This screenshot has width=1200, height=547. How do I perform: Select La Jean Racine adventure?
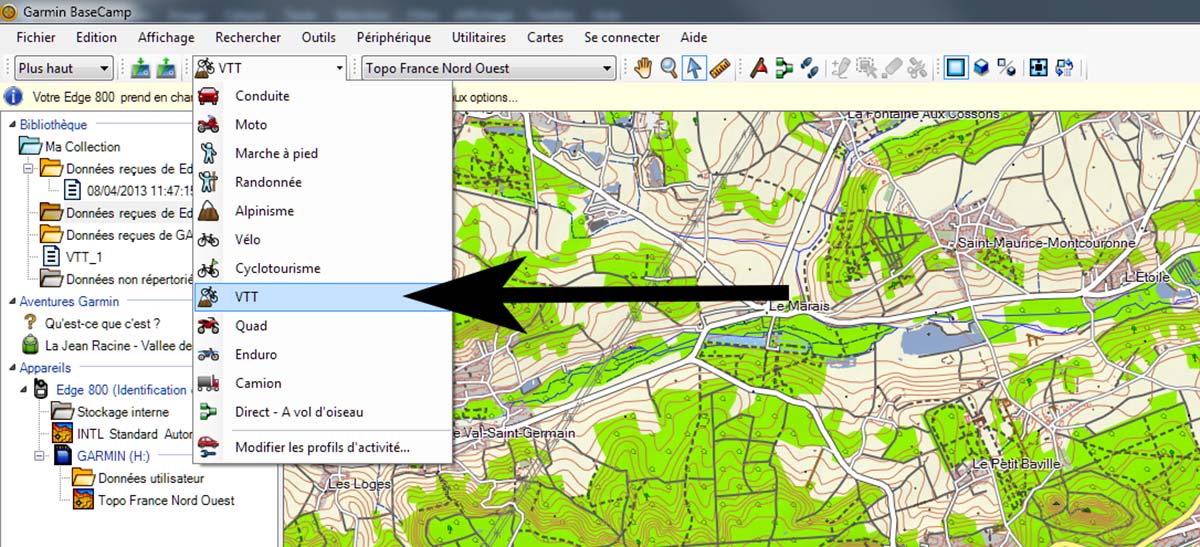pyautogui.click(x=119, y=345)
